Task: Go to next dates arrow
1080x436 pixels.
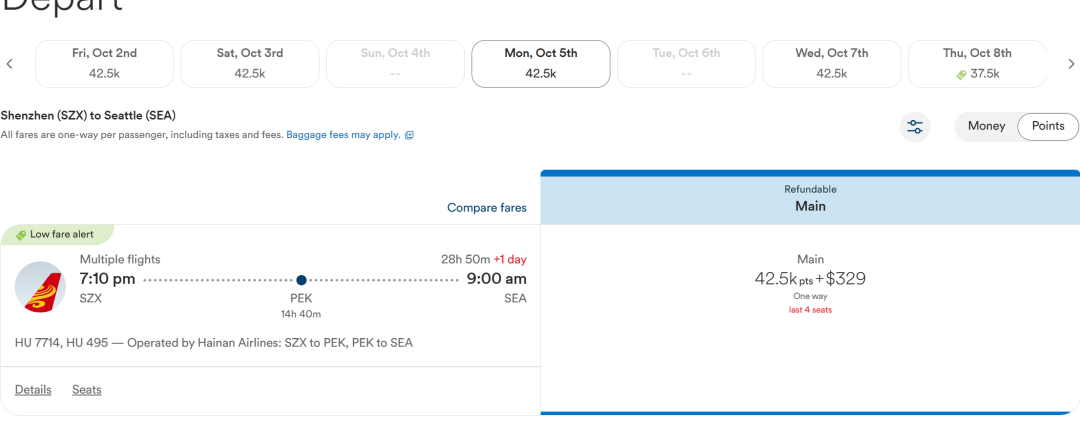Action: [1071, 64]
